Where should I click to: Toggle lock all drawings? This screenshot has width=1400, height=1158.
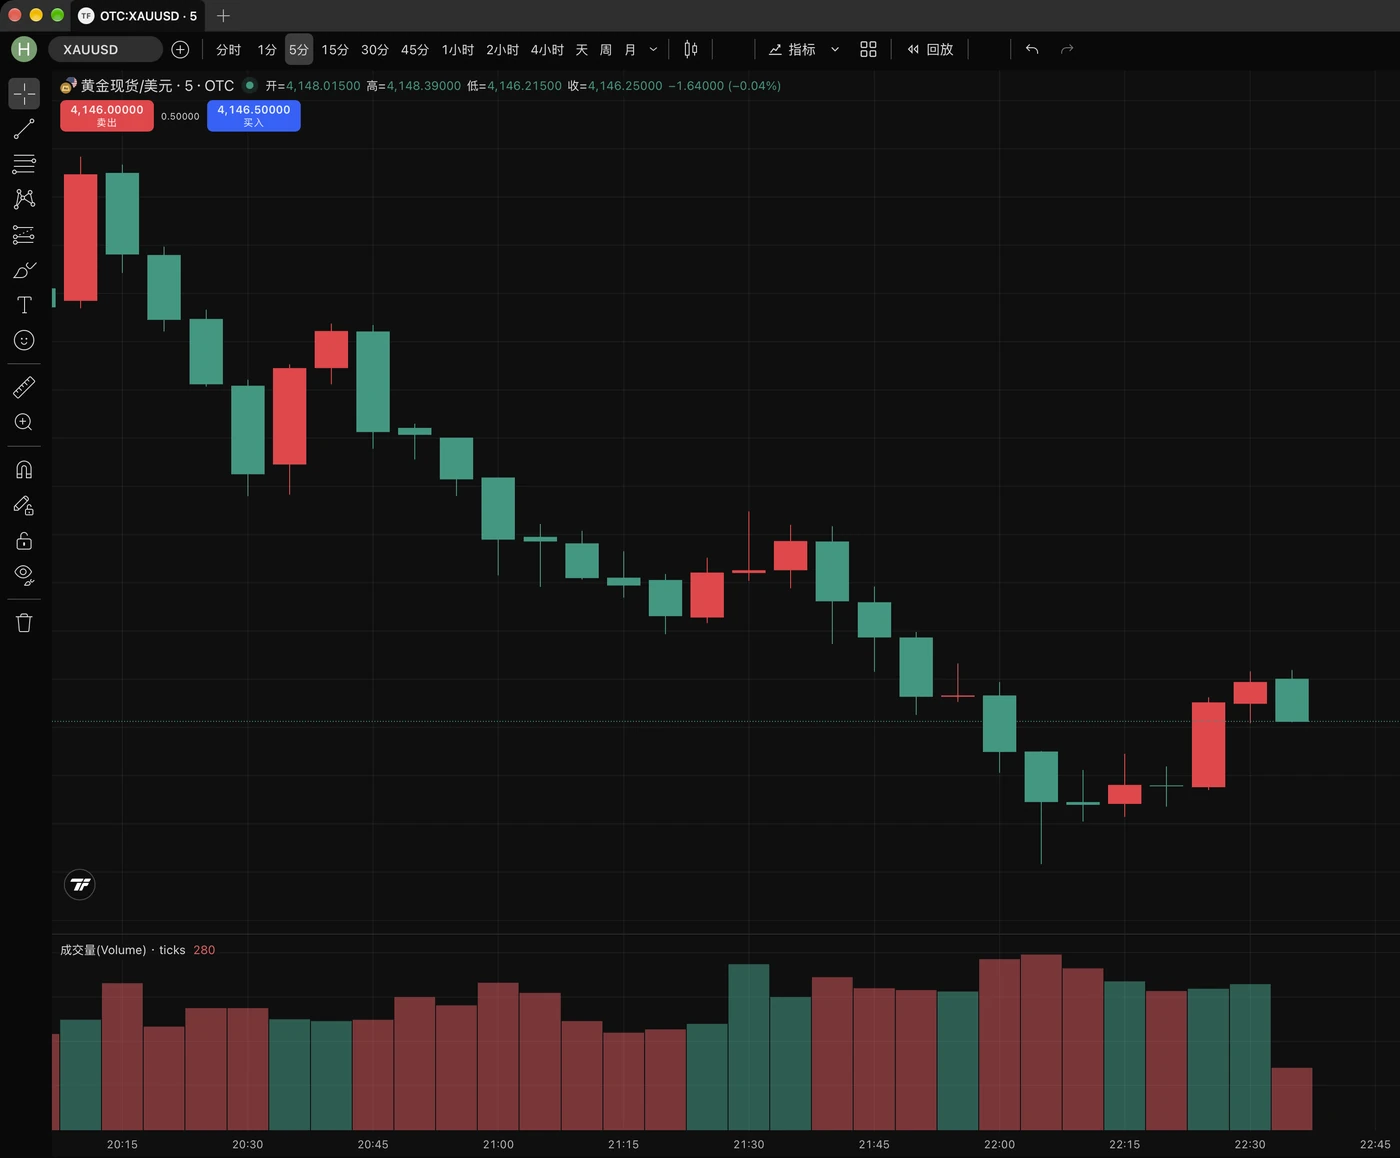click(24, 541)
